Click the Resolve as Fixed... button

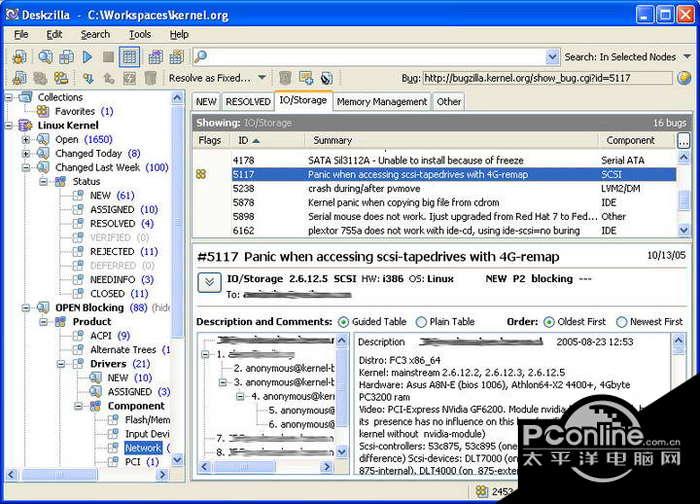[209, 78]
